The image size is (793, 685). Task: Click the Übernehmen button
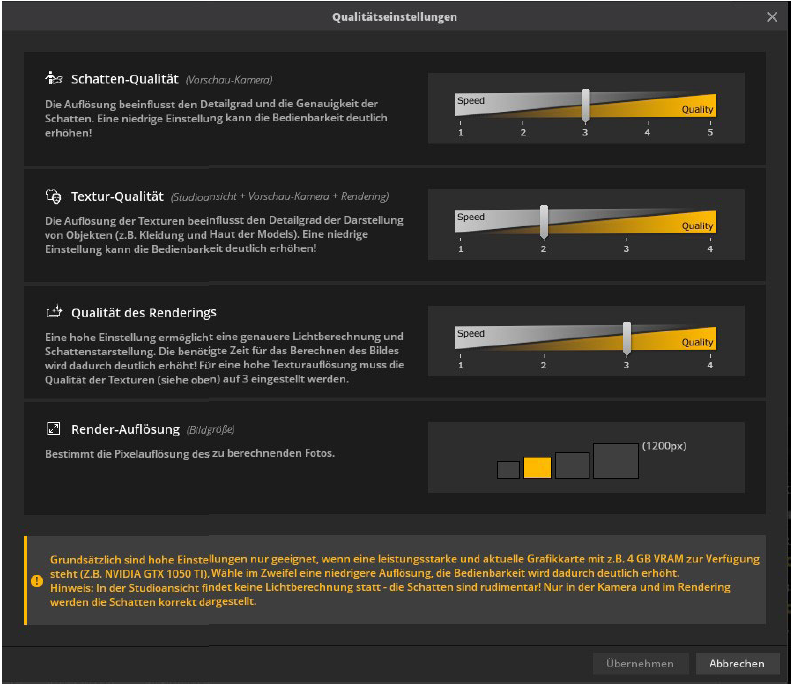(x=640, y=663)
